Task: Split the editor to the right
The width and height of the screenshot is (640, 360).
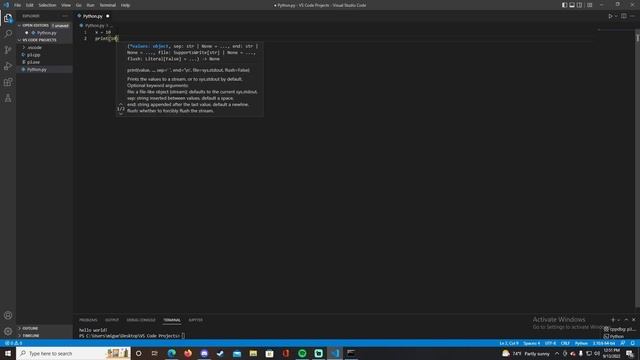Action: point(624,16)
